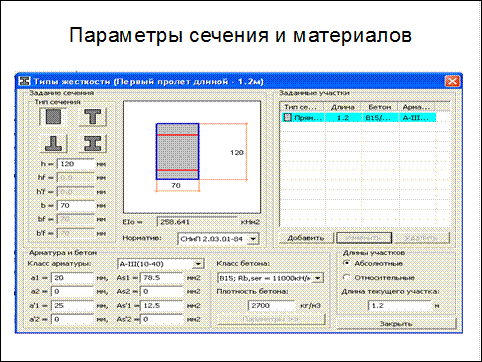The image size is (482, 362).
Task: Click the disabled Параметры button under the concrete density field
Action: pyautogui.click(x=271, y=319)
